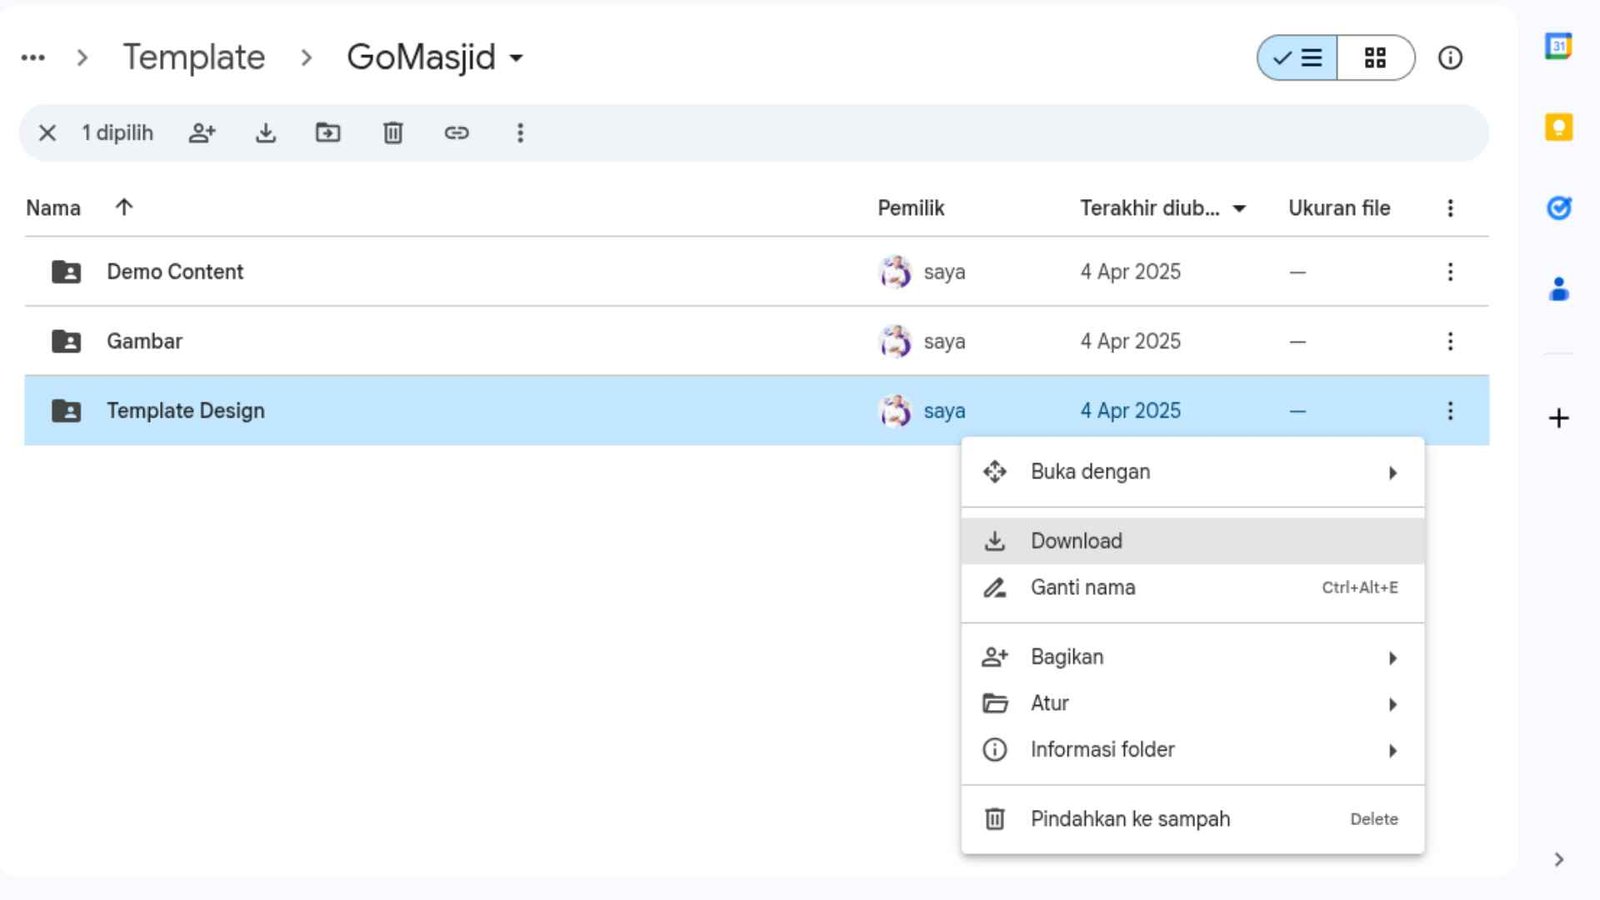This screenshot has height=900, width=1600.
Task: Choose Informasi folder in context menu
Action: pyautogui.click(x=1192, y=749)
